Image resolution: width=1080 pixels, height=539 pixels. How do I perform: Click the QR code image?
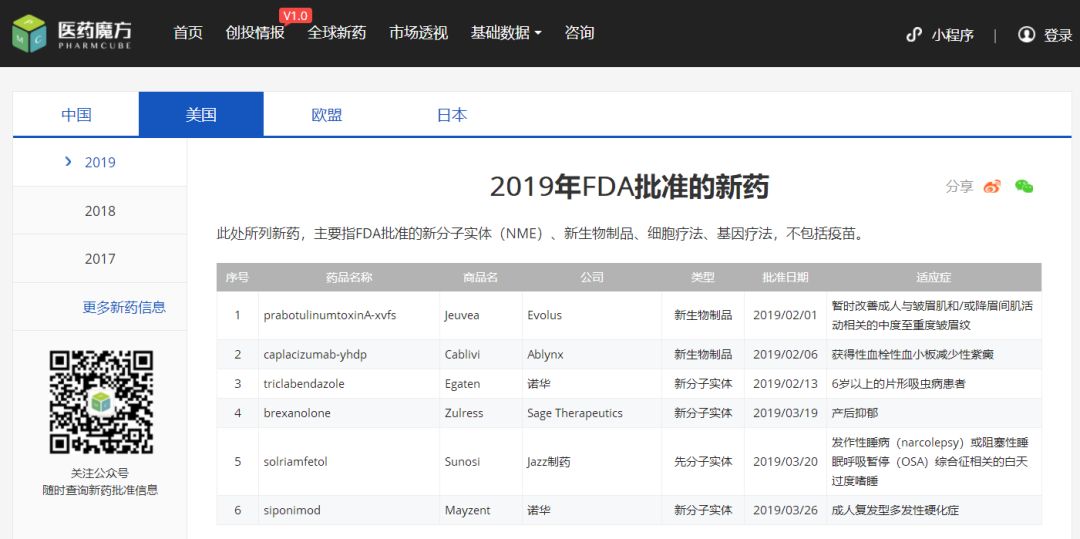101,402
